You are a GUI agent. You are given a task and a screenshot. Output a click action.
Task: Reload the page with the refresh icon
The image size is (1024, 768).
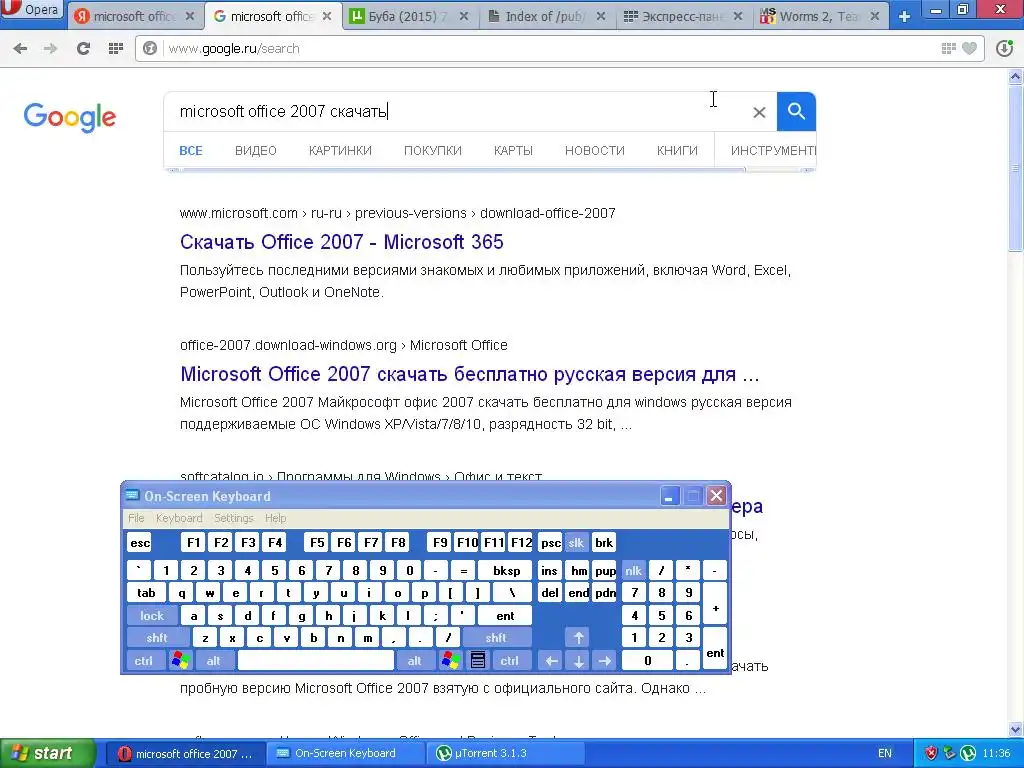pos(83,48)
